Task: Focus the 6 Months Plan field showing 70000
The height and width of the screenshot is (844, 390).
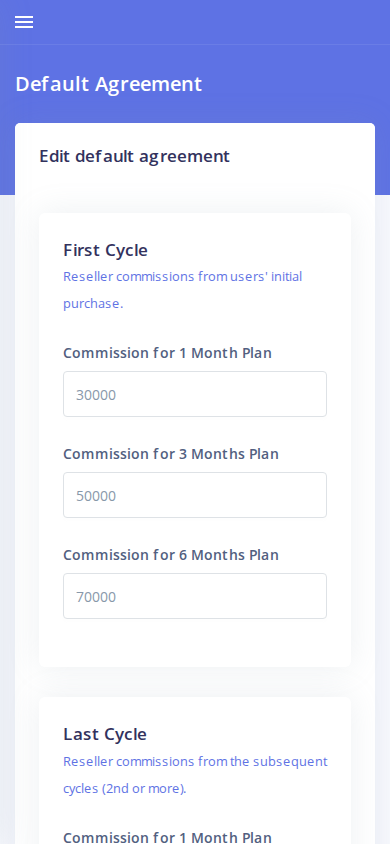Action: pyautogui.click(x=195, y=596)
